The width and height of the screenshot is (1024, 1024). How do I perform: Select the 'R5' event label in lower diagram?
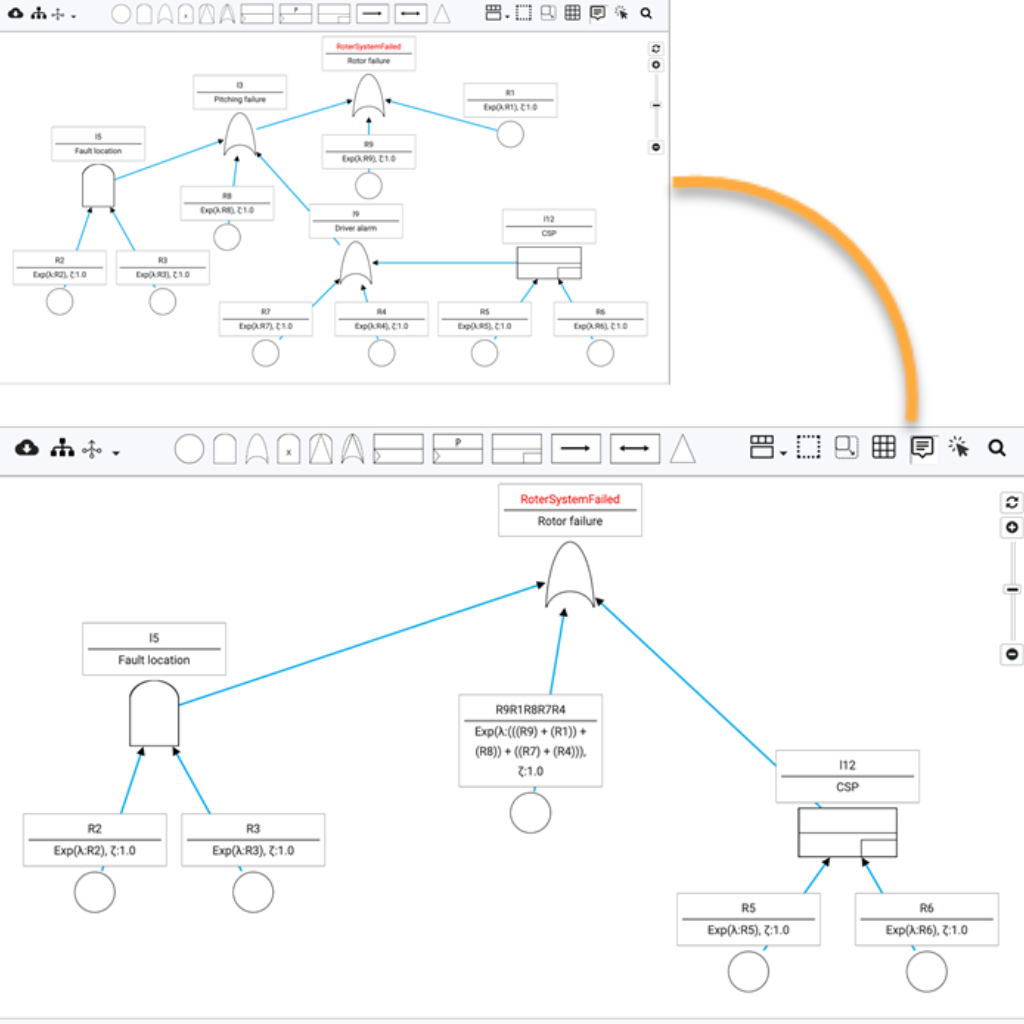[748, 919]
